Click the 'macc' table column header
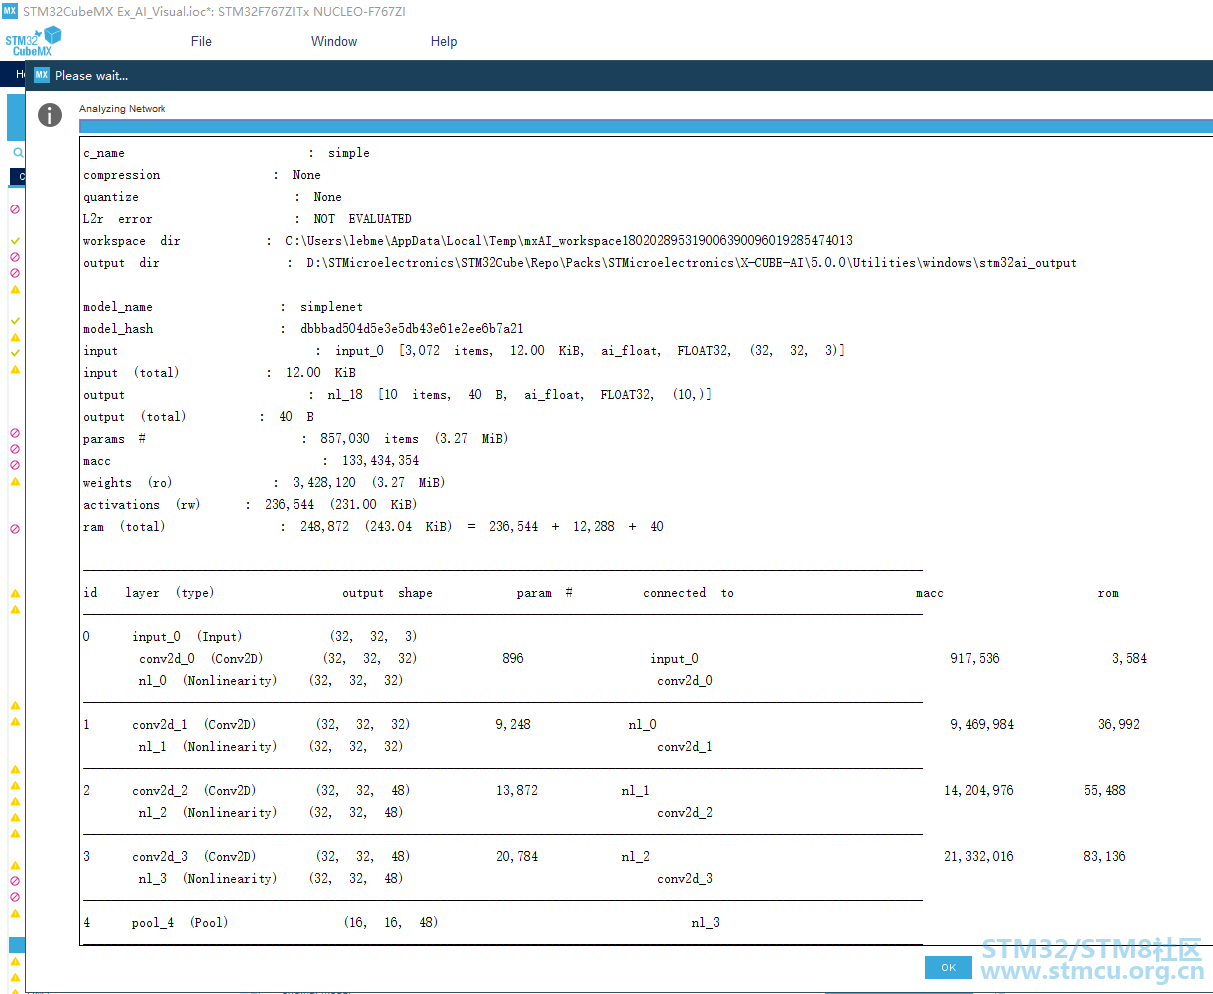Viewport: 1213px width, 994px height. [x=929, y=593]
